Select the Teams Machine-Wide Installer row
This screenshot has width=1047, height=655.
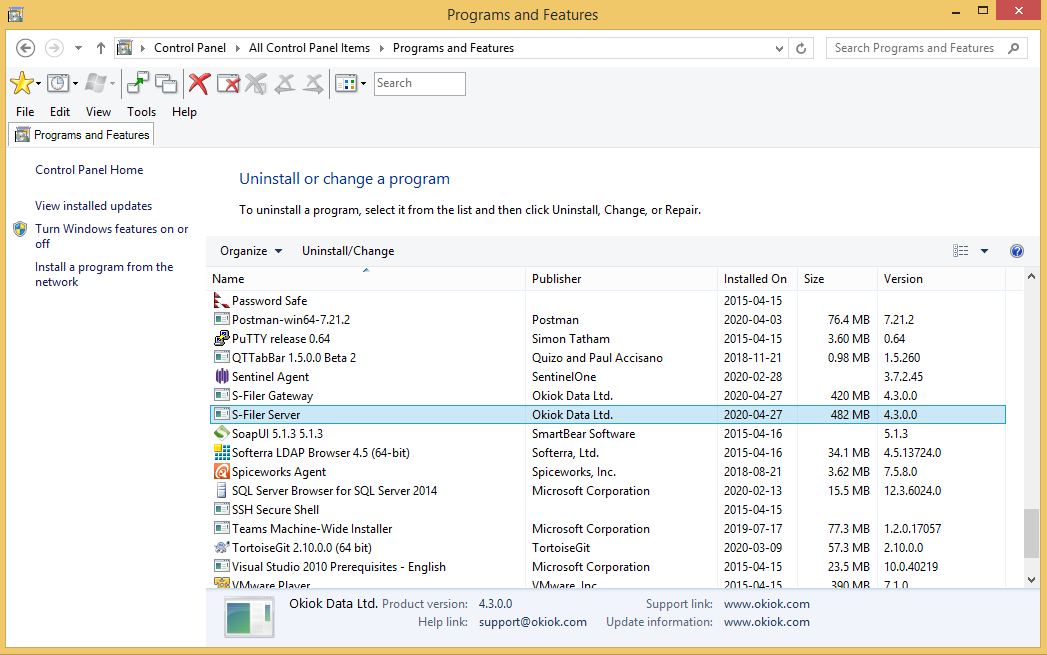pos(608,529)
